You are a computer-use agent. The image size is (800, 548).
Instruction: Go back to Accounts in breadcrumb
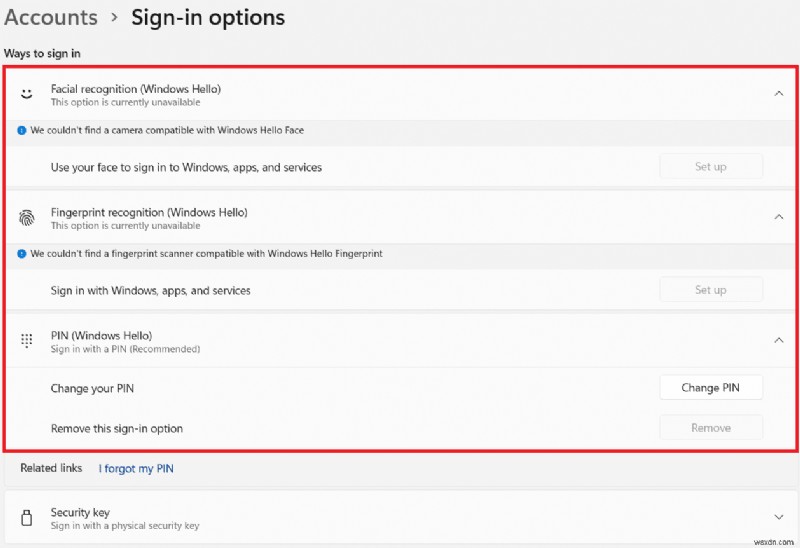tap(51, 18)
